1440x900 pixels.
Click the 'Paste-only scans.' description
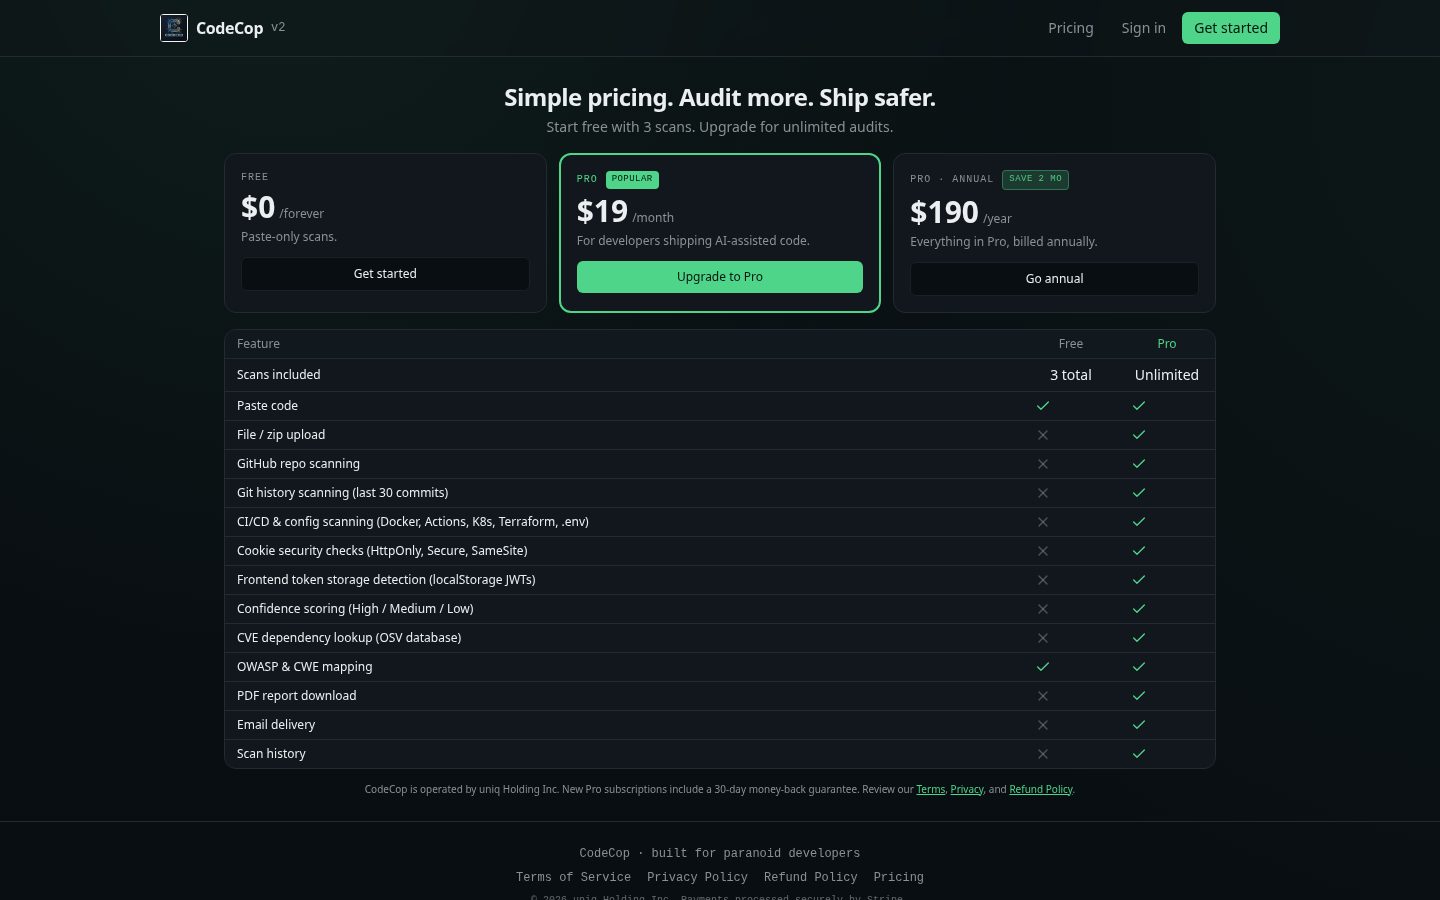289,237
